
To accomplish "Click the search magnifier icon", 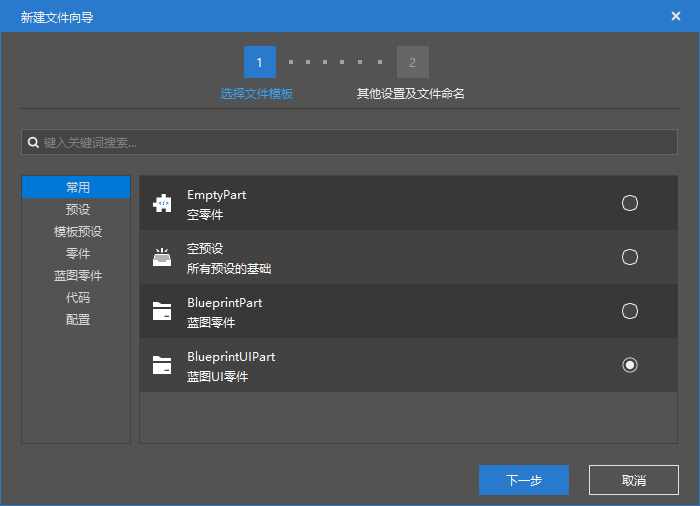I will (33, 143).
